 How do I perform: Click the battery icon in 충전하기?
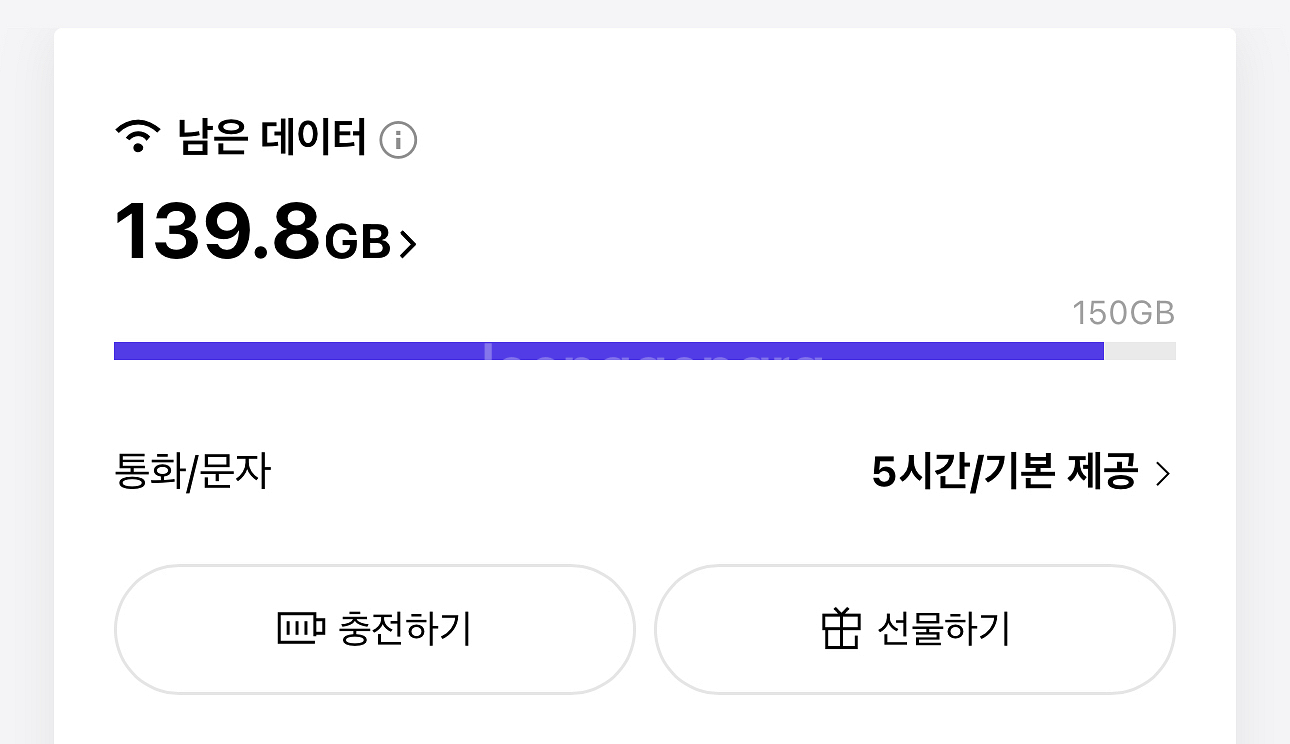[301, 629]
